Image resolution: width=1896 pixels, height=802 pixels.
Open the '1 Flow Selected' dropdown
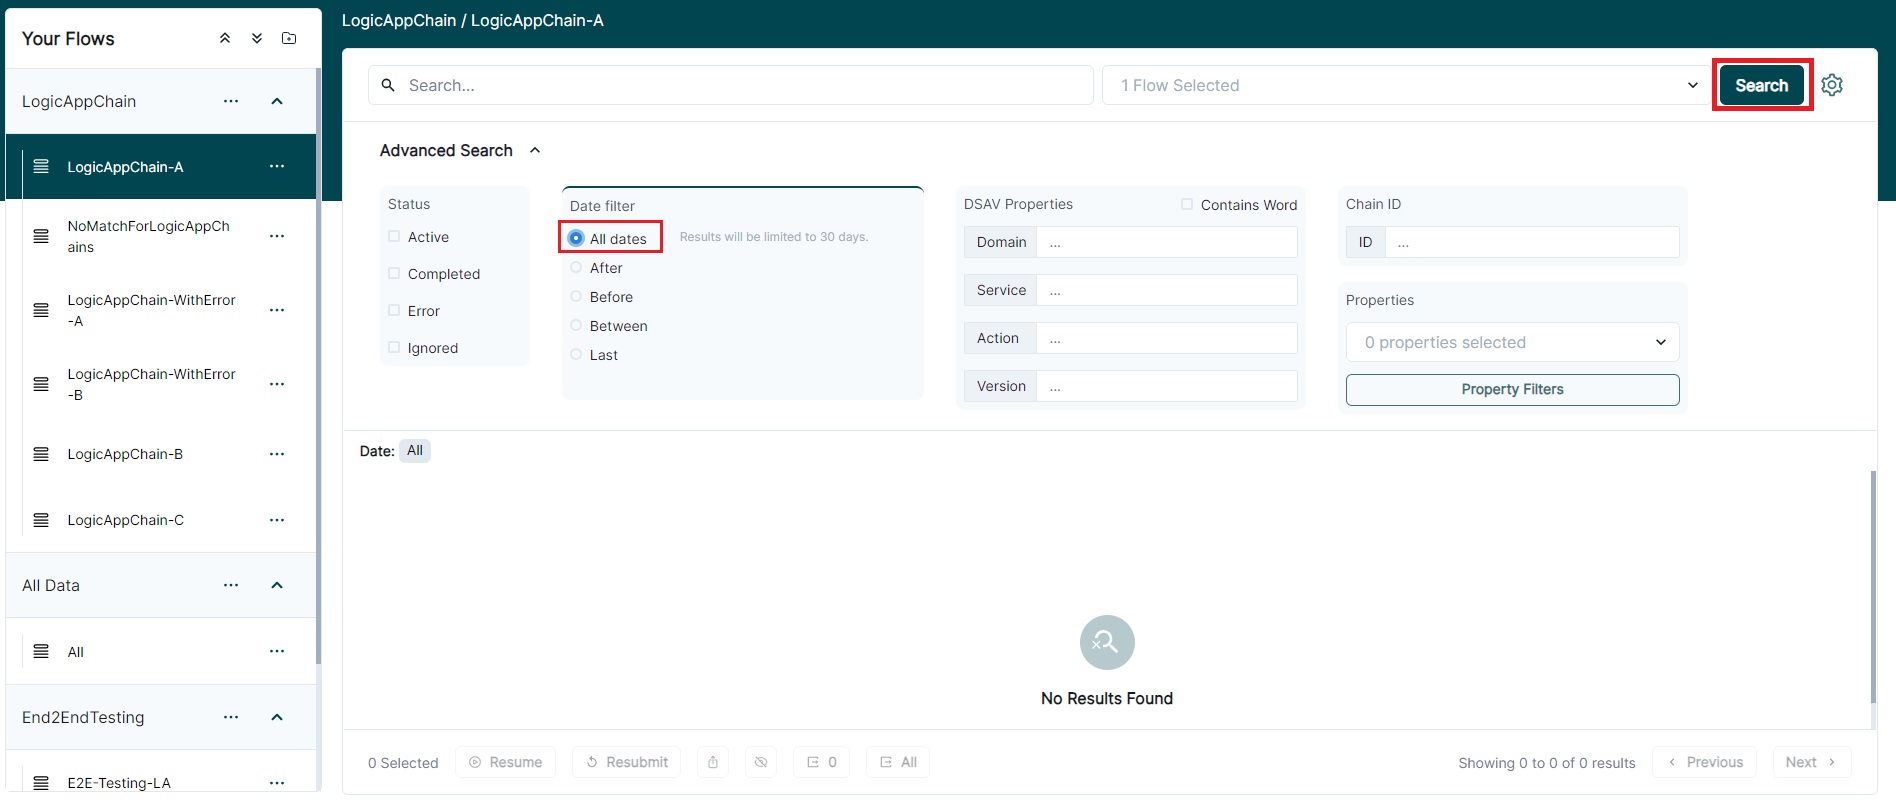tap(1406, 85)
